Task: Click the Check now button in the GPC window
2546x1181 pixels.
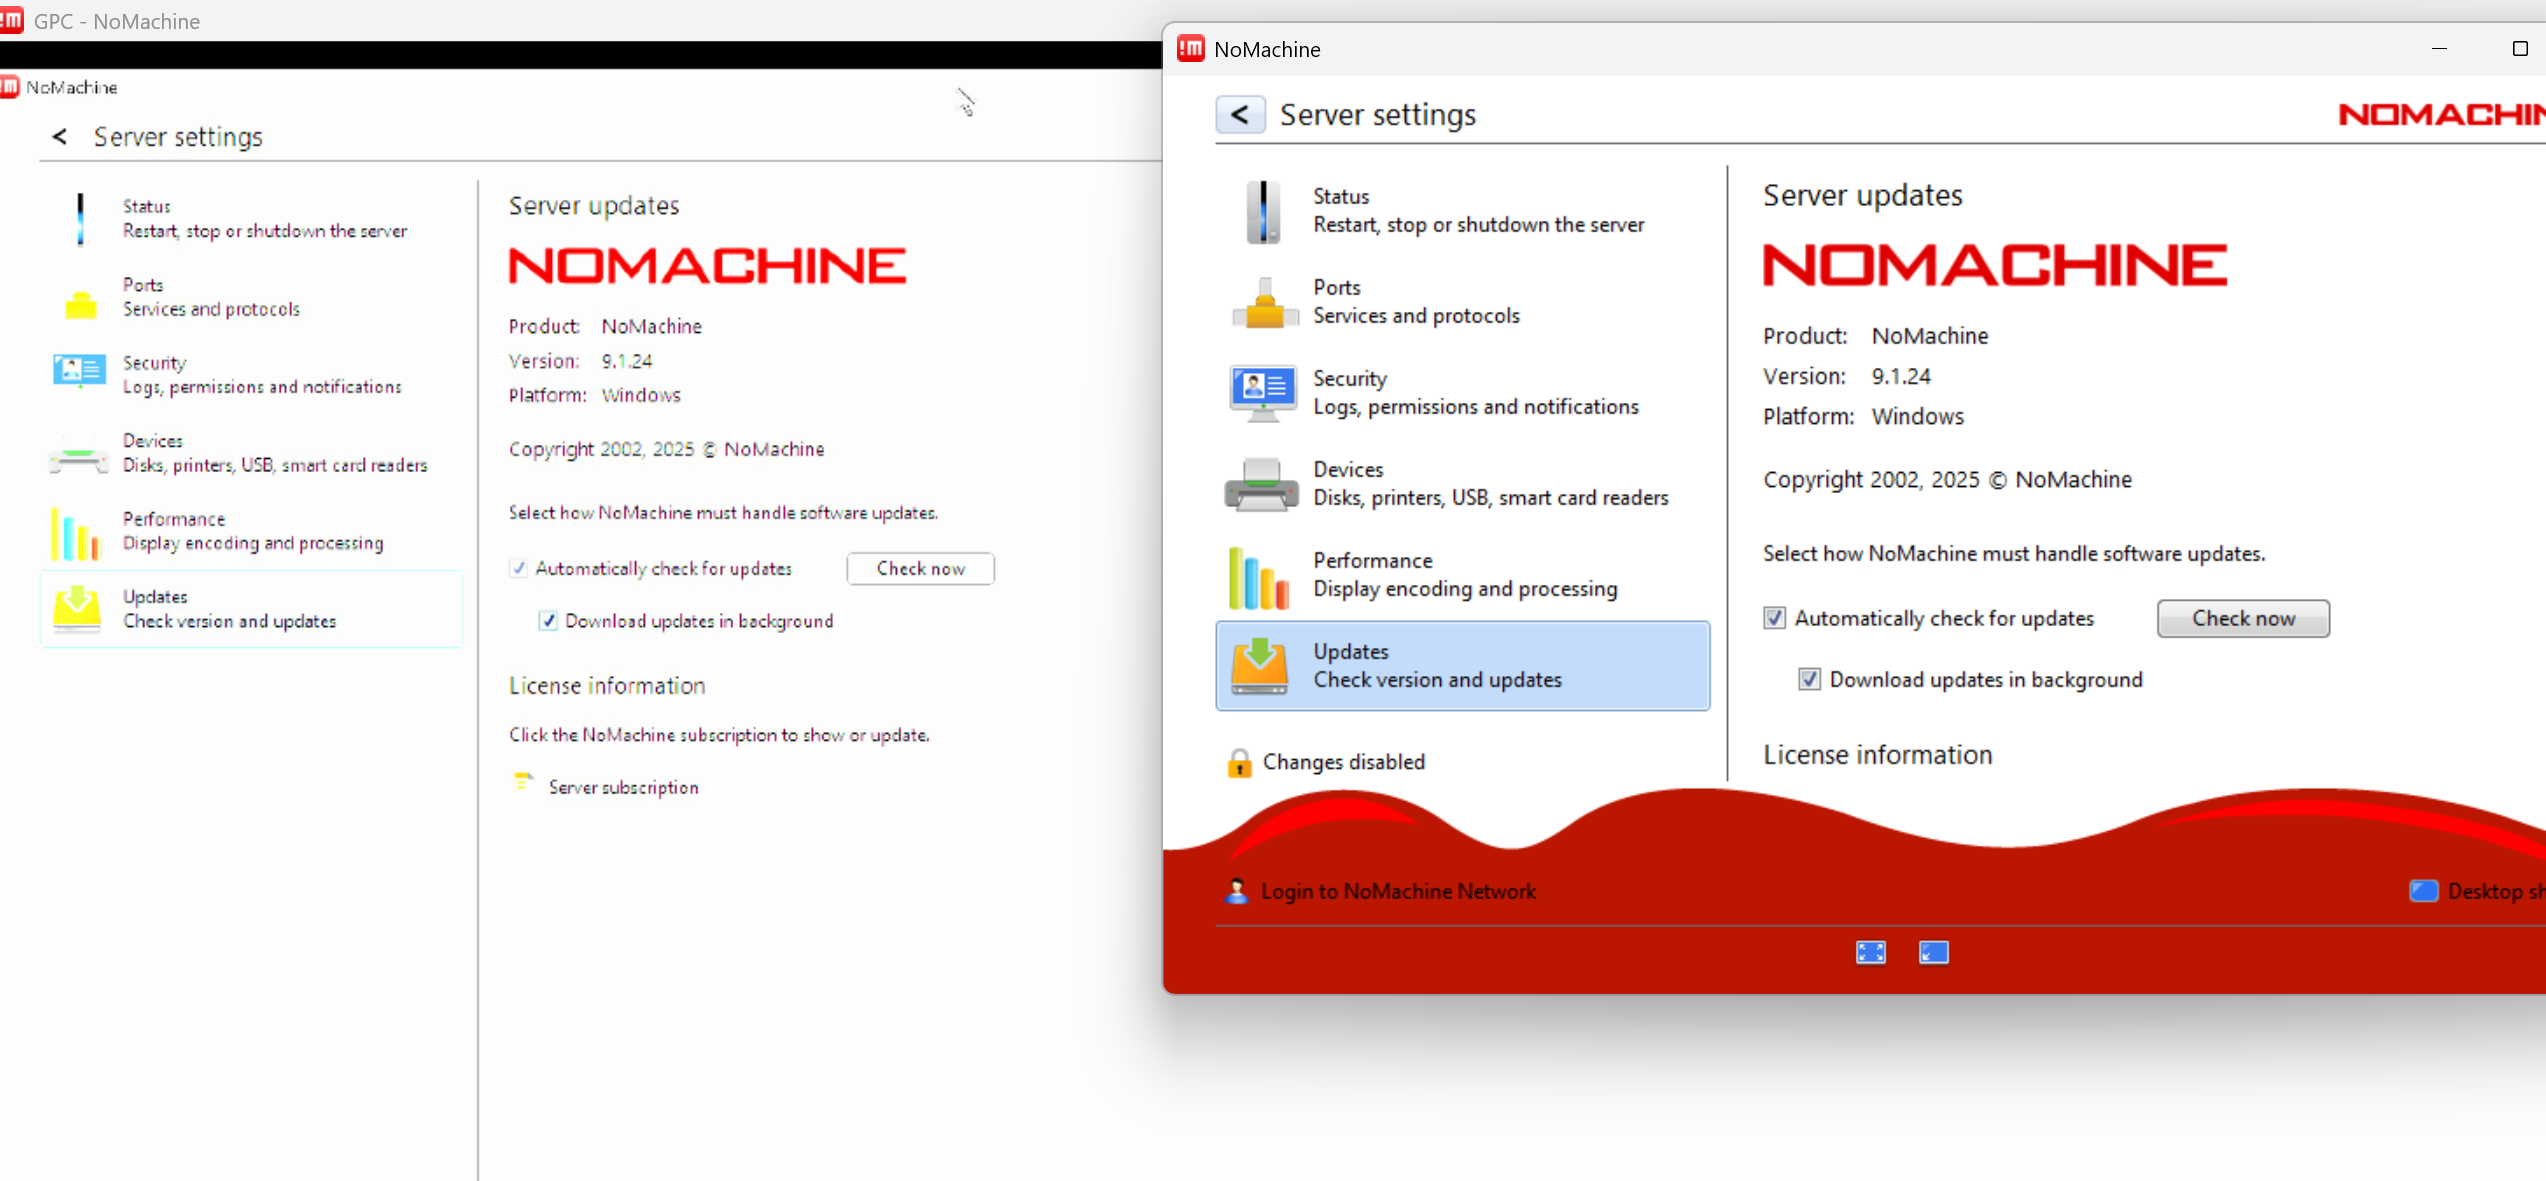Action: pyautogui.click(x=920, y=568)
